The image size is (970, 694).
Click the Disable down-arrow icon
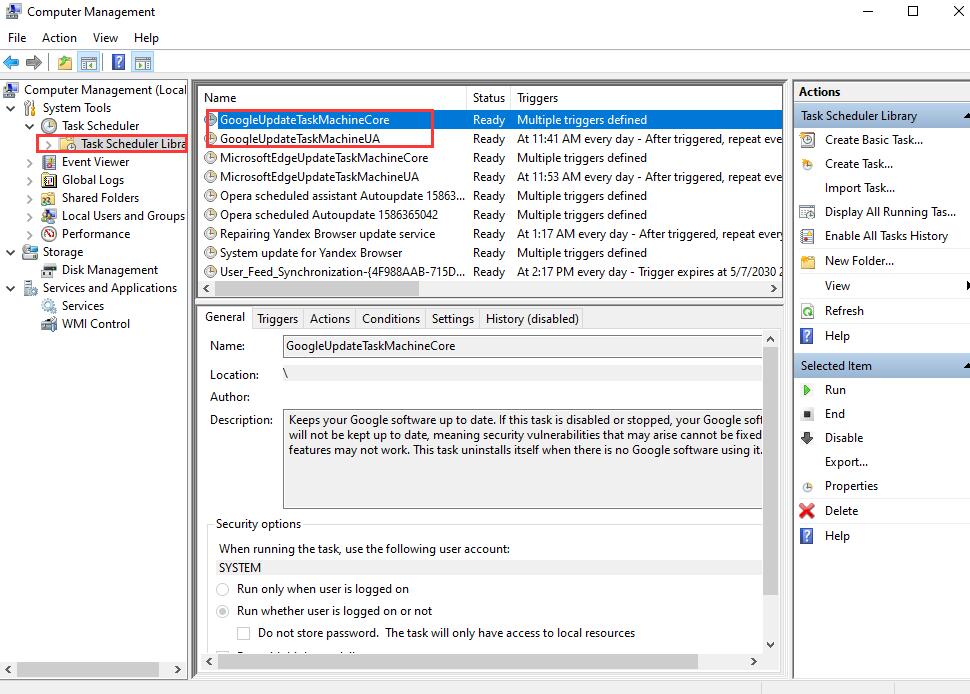point(807,438)
